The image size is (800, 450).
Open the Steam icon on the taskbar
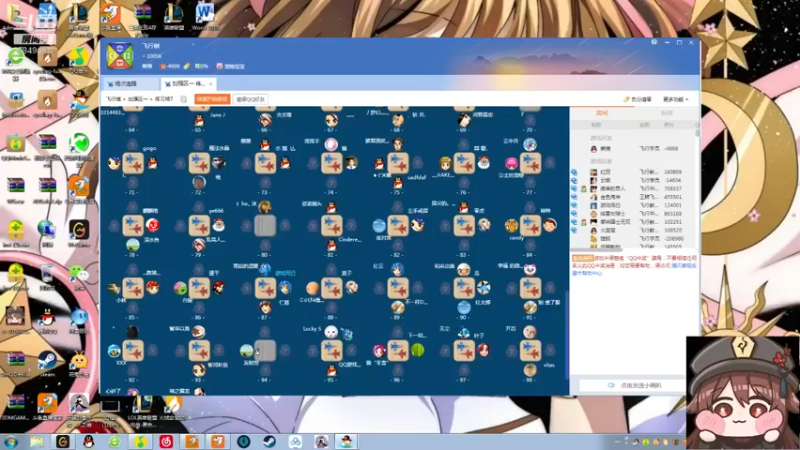[269, 442]
